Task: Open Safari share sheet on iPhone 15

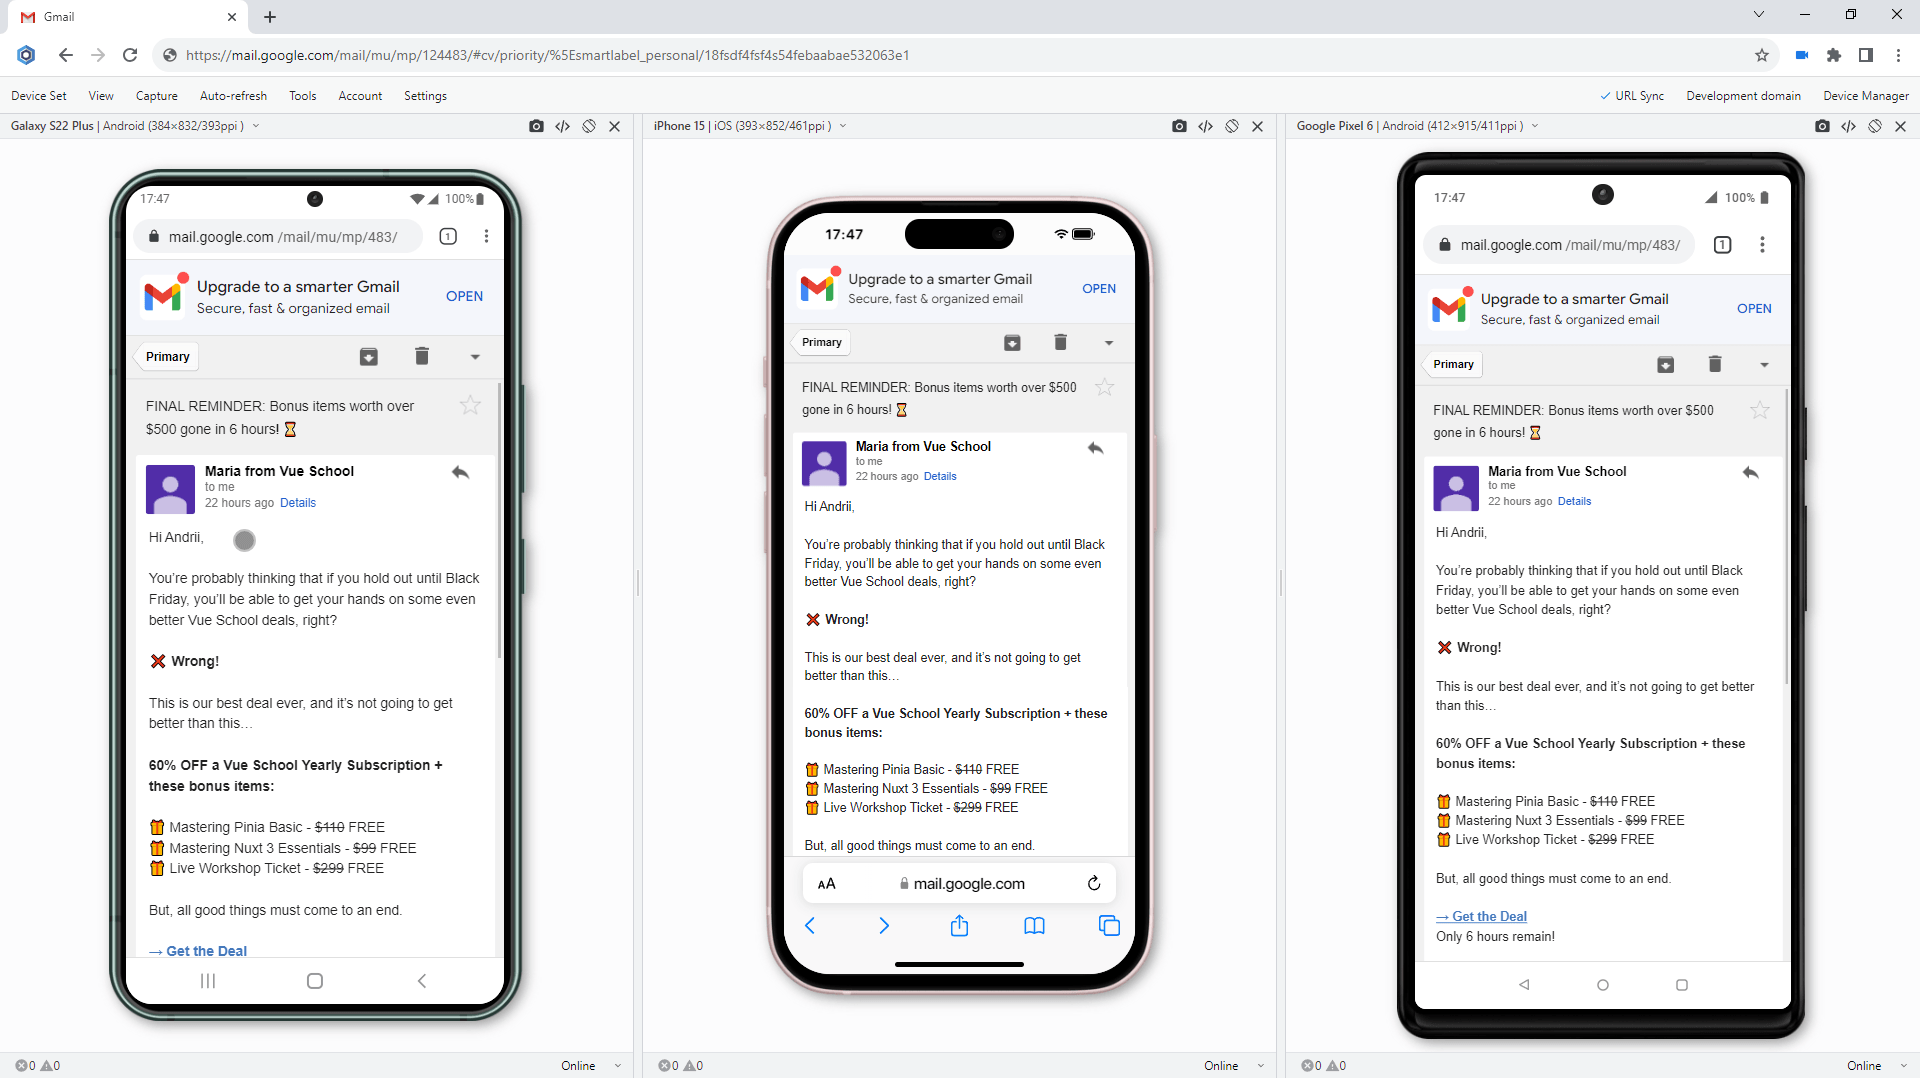Action: pyautogui.click(x=959, y=926)
